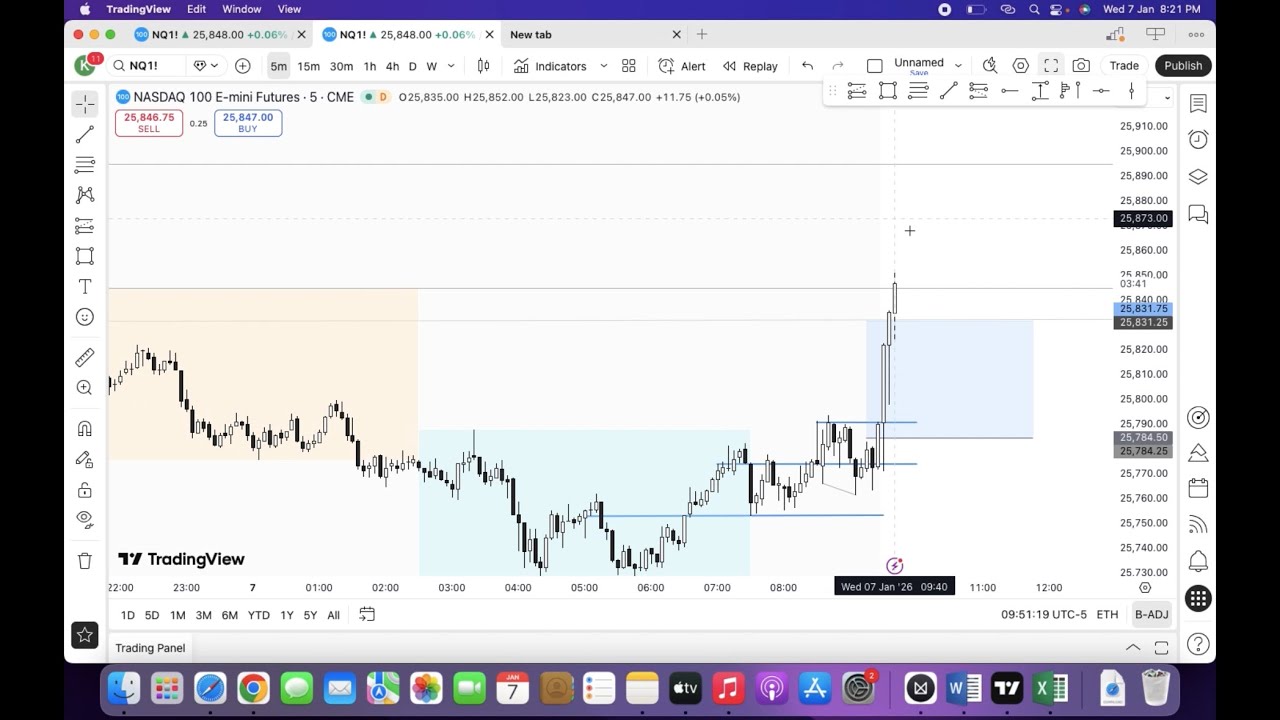Image resolution: width=1280 pixels, height=720 pixels.
Task: Open the Fibonacci retracement tools
Action: 85,165
